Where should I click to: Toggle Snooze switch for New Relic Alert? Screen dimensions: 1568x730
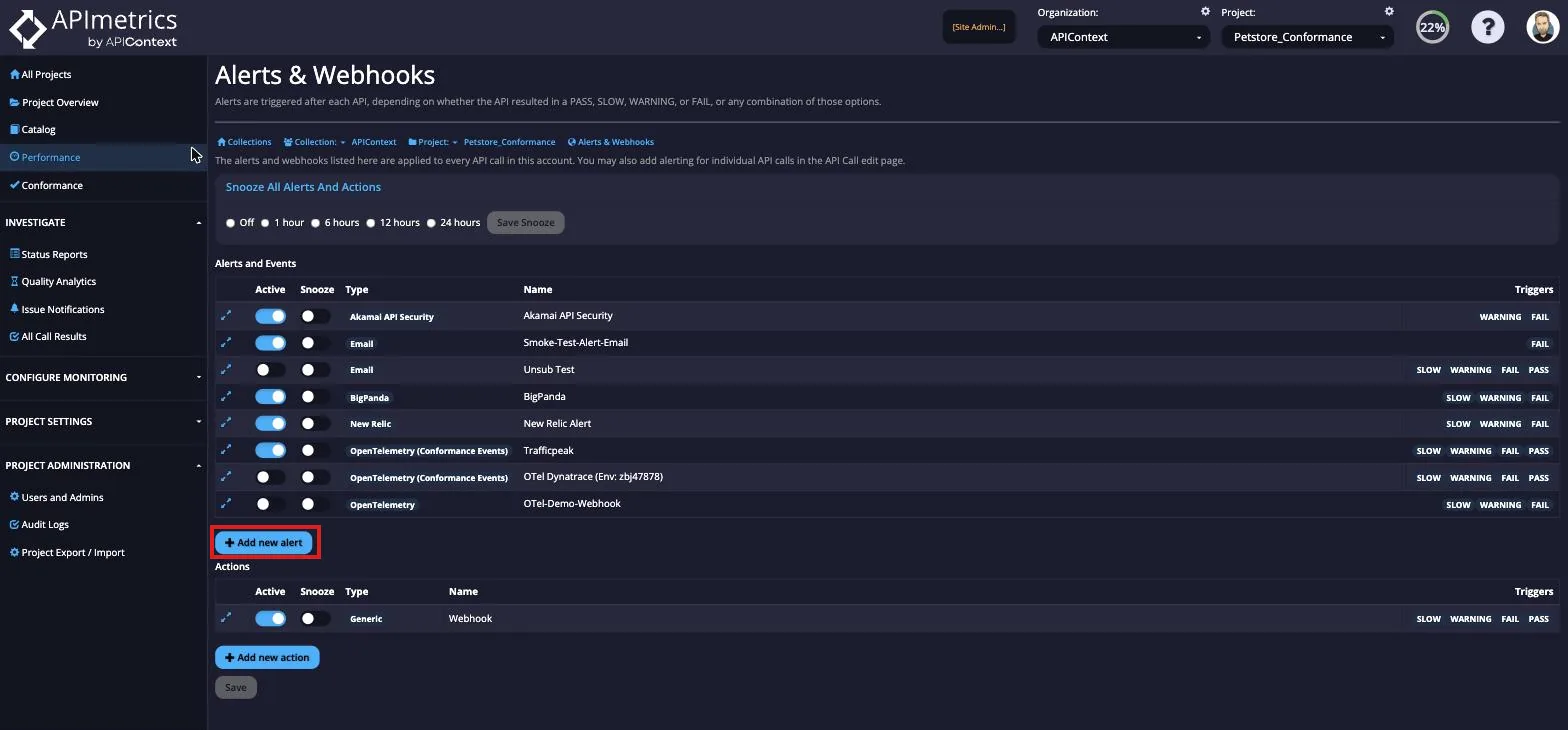pyautogui.click(x=315, y=424)
